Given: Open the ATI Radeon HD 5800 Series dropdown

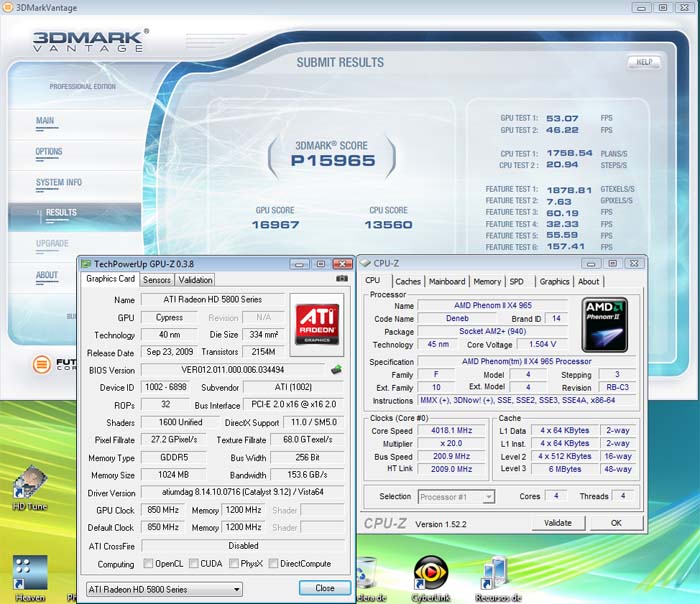Looking at the screenshot, I should pyautogui.click(x=164, y=589).
